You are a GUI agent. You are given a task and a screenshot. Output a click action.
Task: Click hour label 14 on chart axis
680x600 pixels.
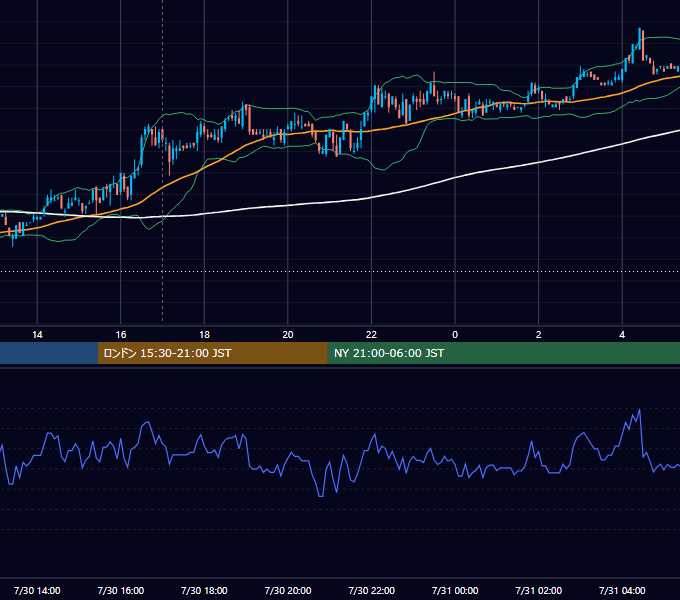pyautogui.click(x=37, y=335)
